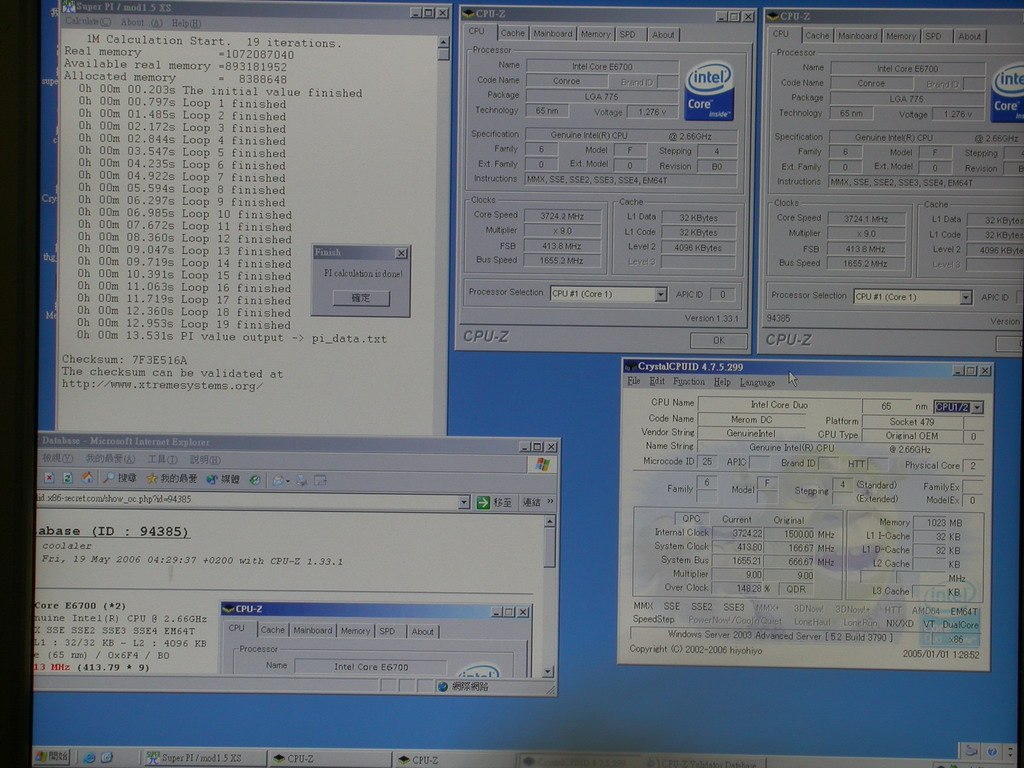The width and height of the screenshot is (1024, 768).
Task: Open Processor Selection dropdown in first CPU-Z window
Action: point(660,295)
